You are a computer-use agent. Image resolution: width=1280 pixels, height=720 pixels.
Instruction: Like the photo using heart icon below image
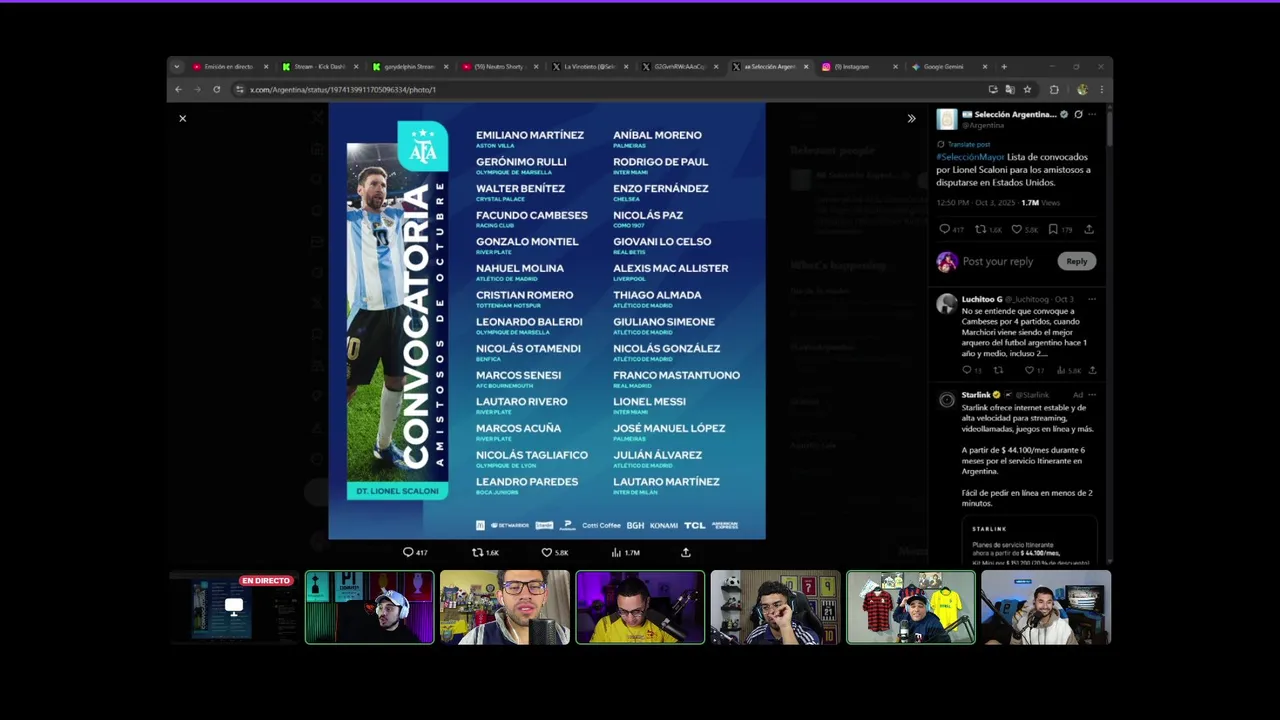coord(547,552)
